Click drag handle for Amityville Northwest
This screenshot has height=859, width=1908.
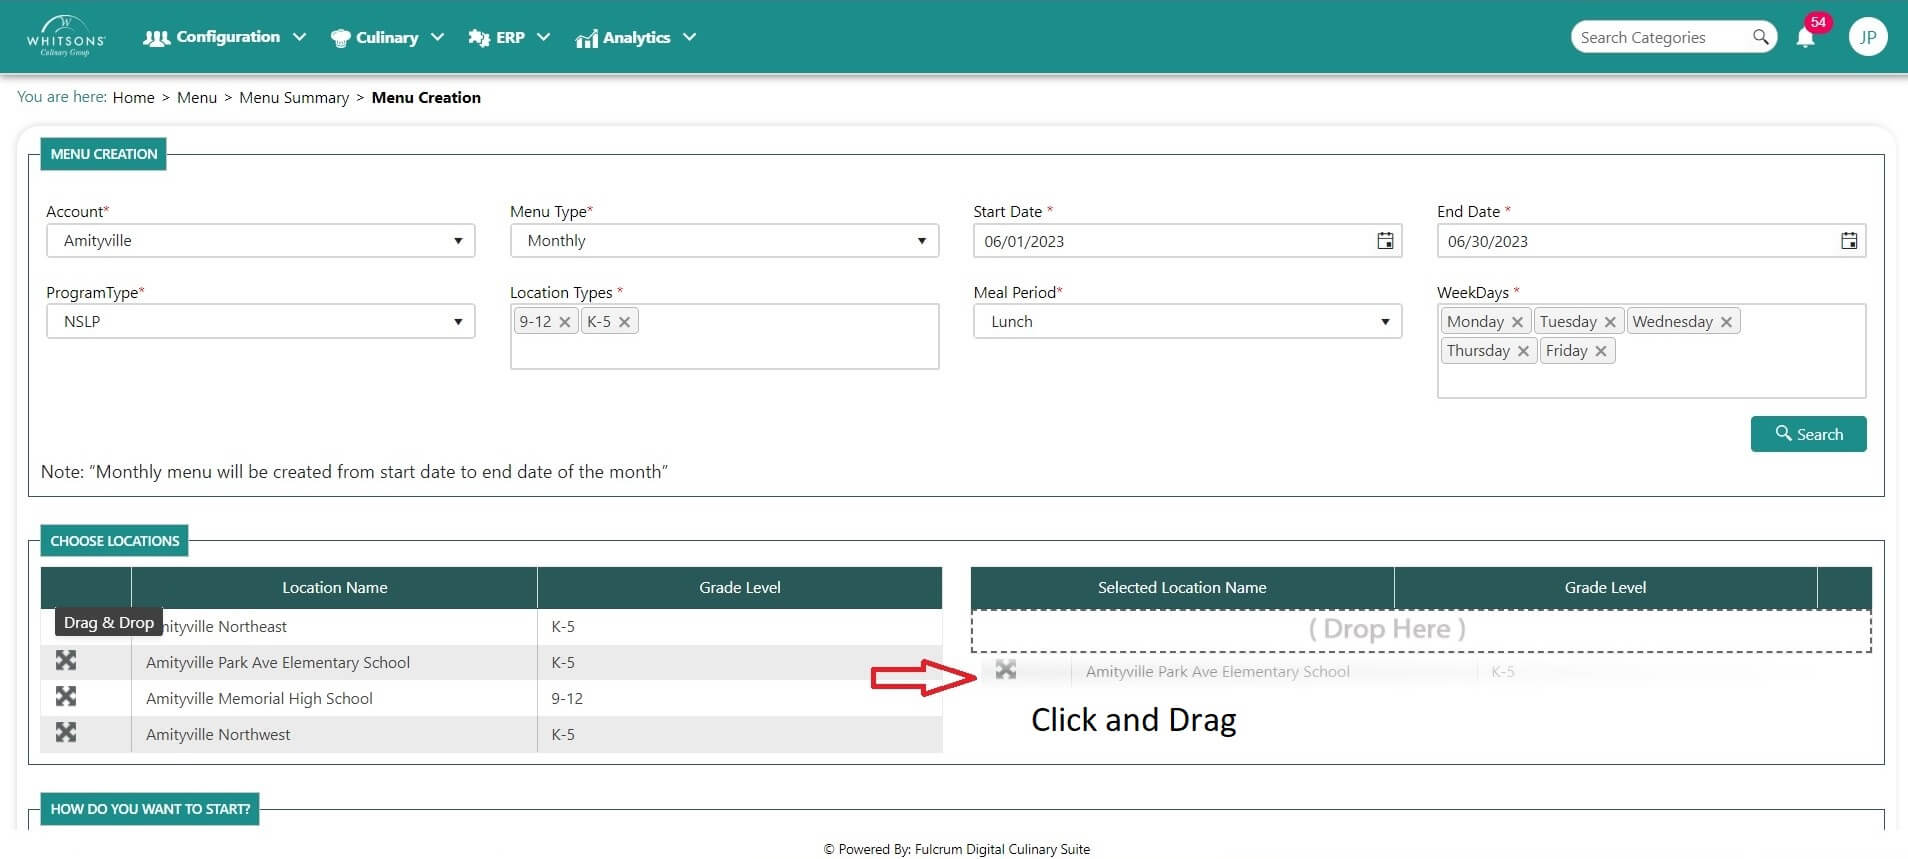coord(66,733)
